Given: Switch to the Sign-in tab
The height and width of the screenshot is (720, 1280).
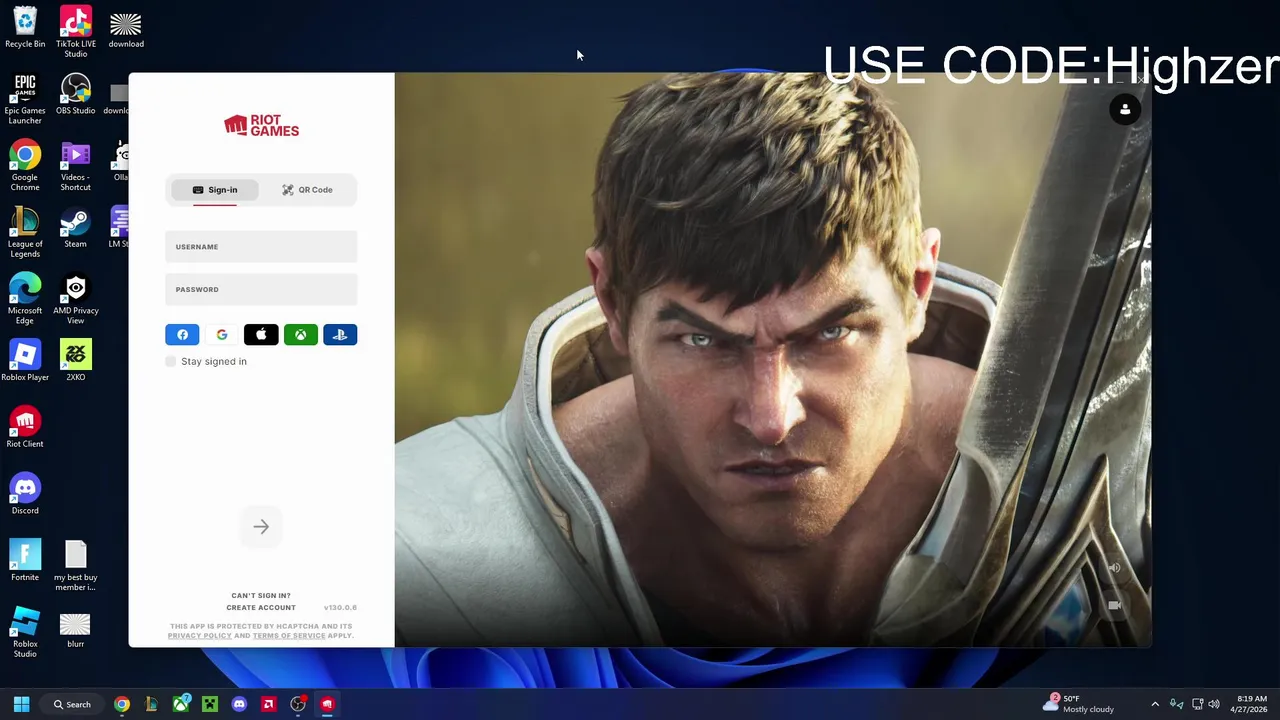Looking at the screenshot, I should [x=215, y=190].
